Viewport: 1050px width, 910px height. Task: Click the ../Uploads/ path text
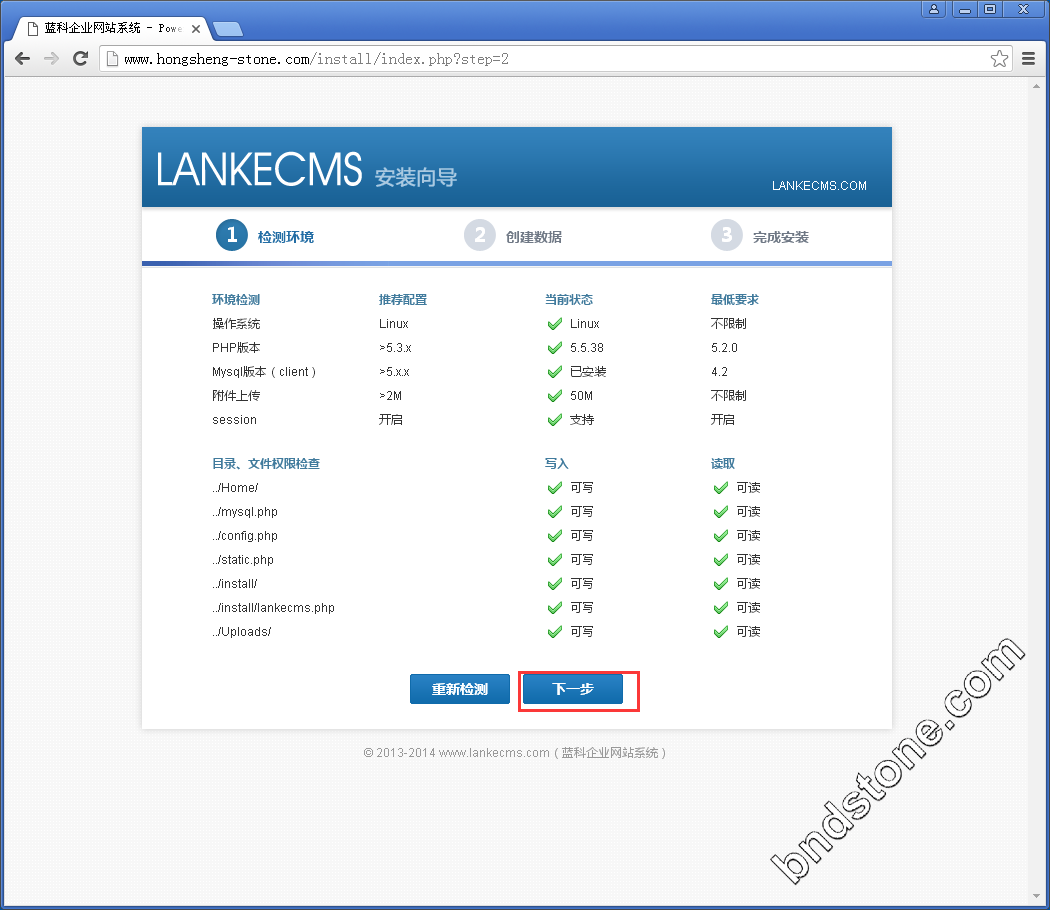pos(241,632)
